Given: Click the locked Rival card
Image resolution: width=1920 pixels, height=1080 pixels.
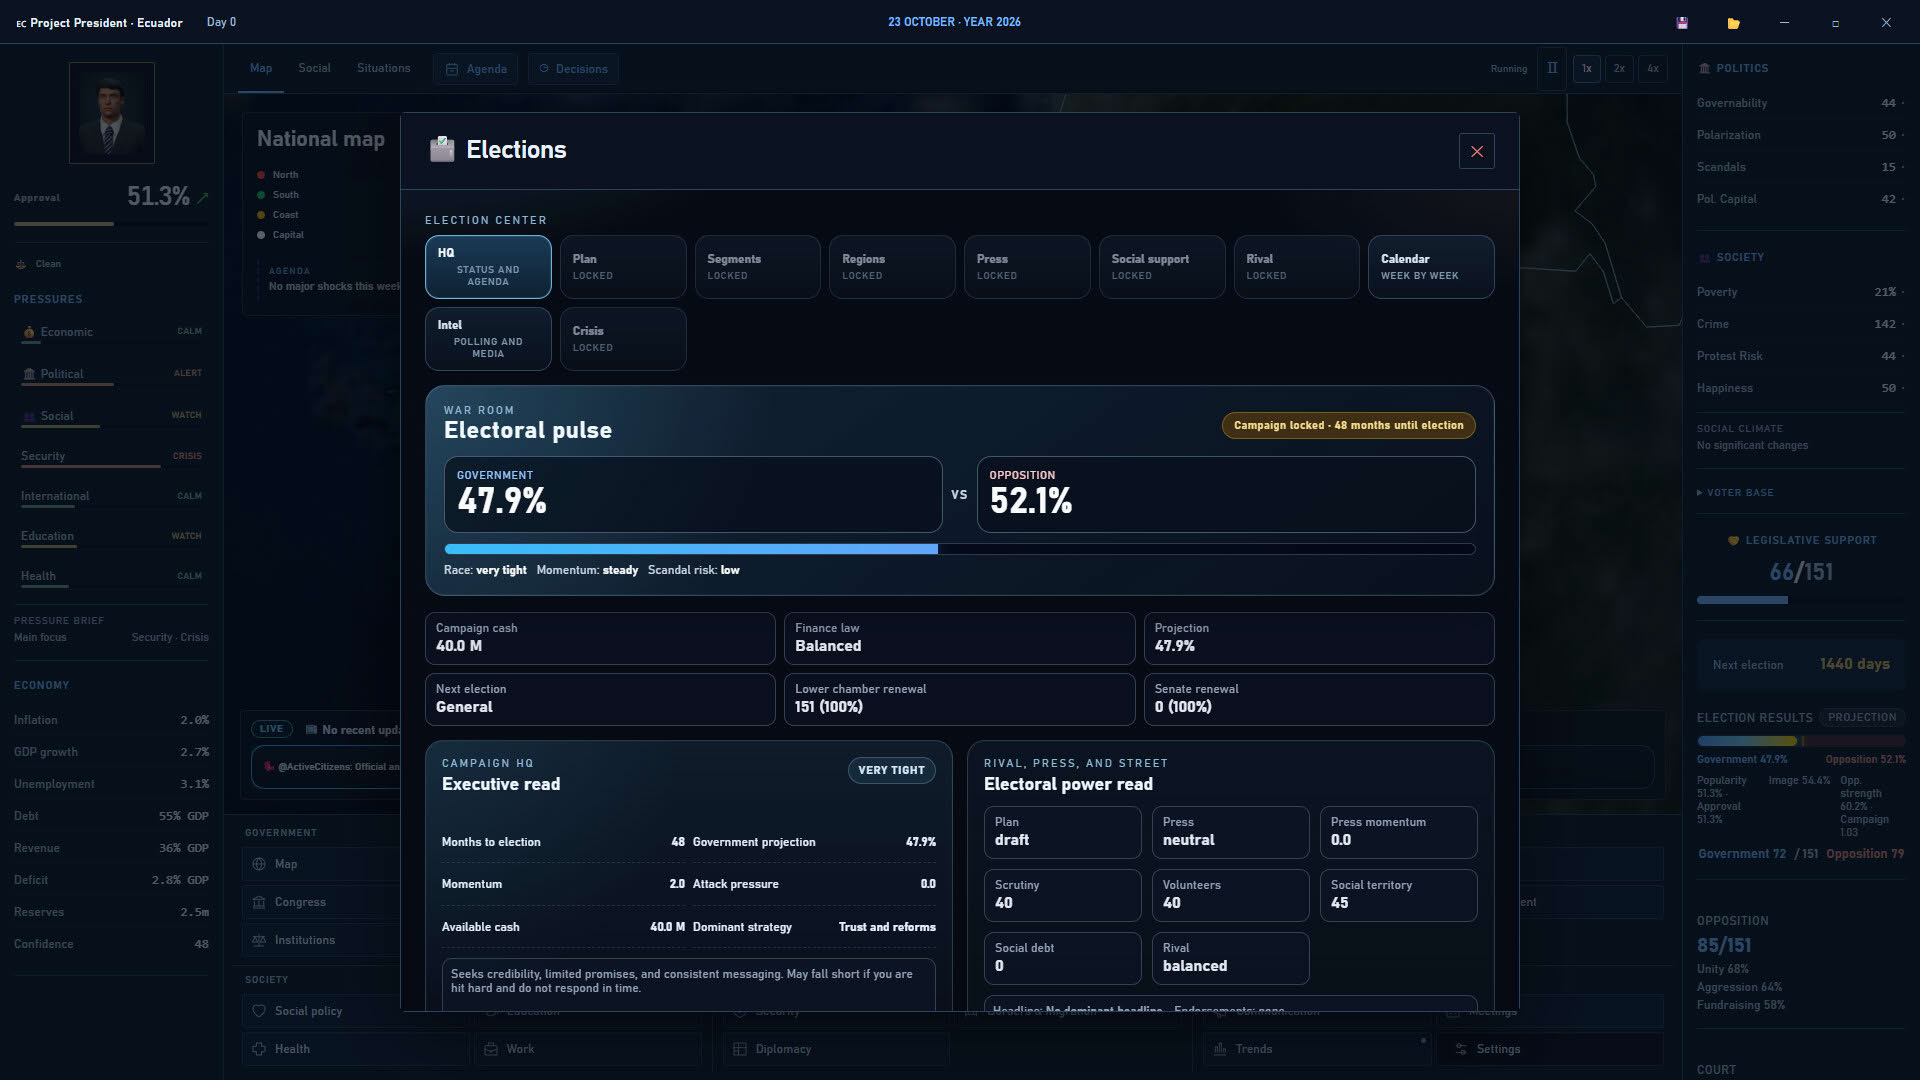Looking at the screenshot, I should (1296, 267).
